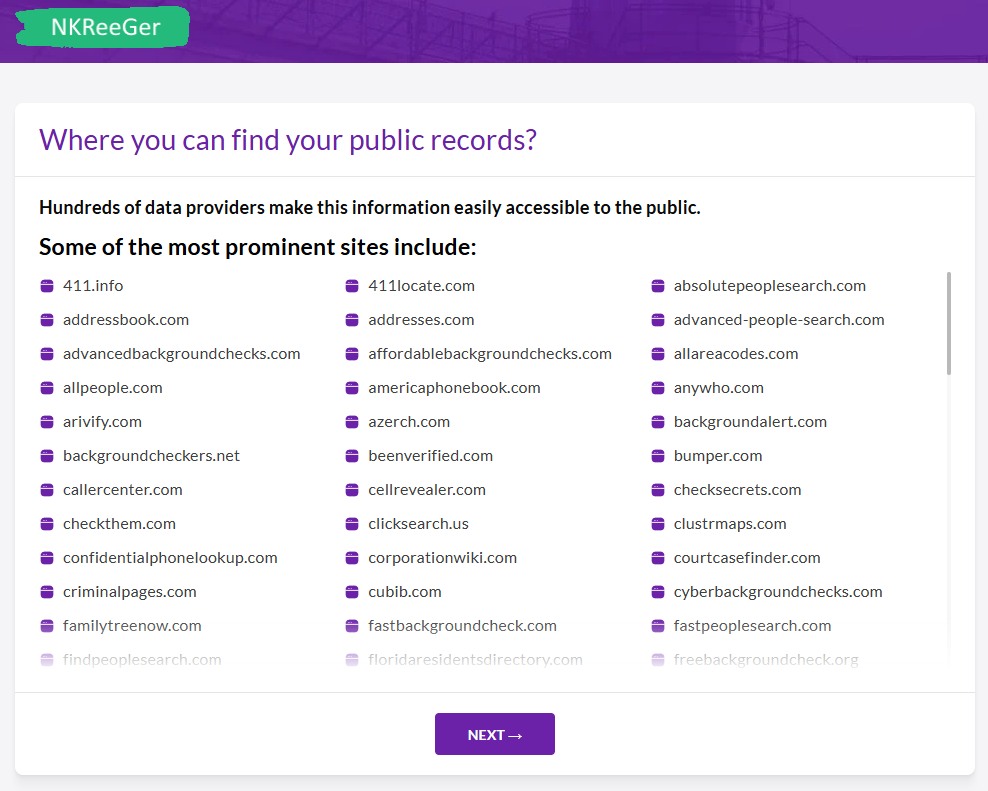Click the icon next to addressbook.com
This screenshot has height=791, width=988.
[47, 320]
